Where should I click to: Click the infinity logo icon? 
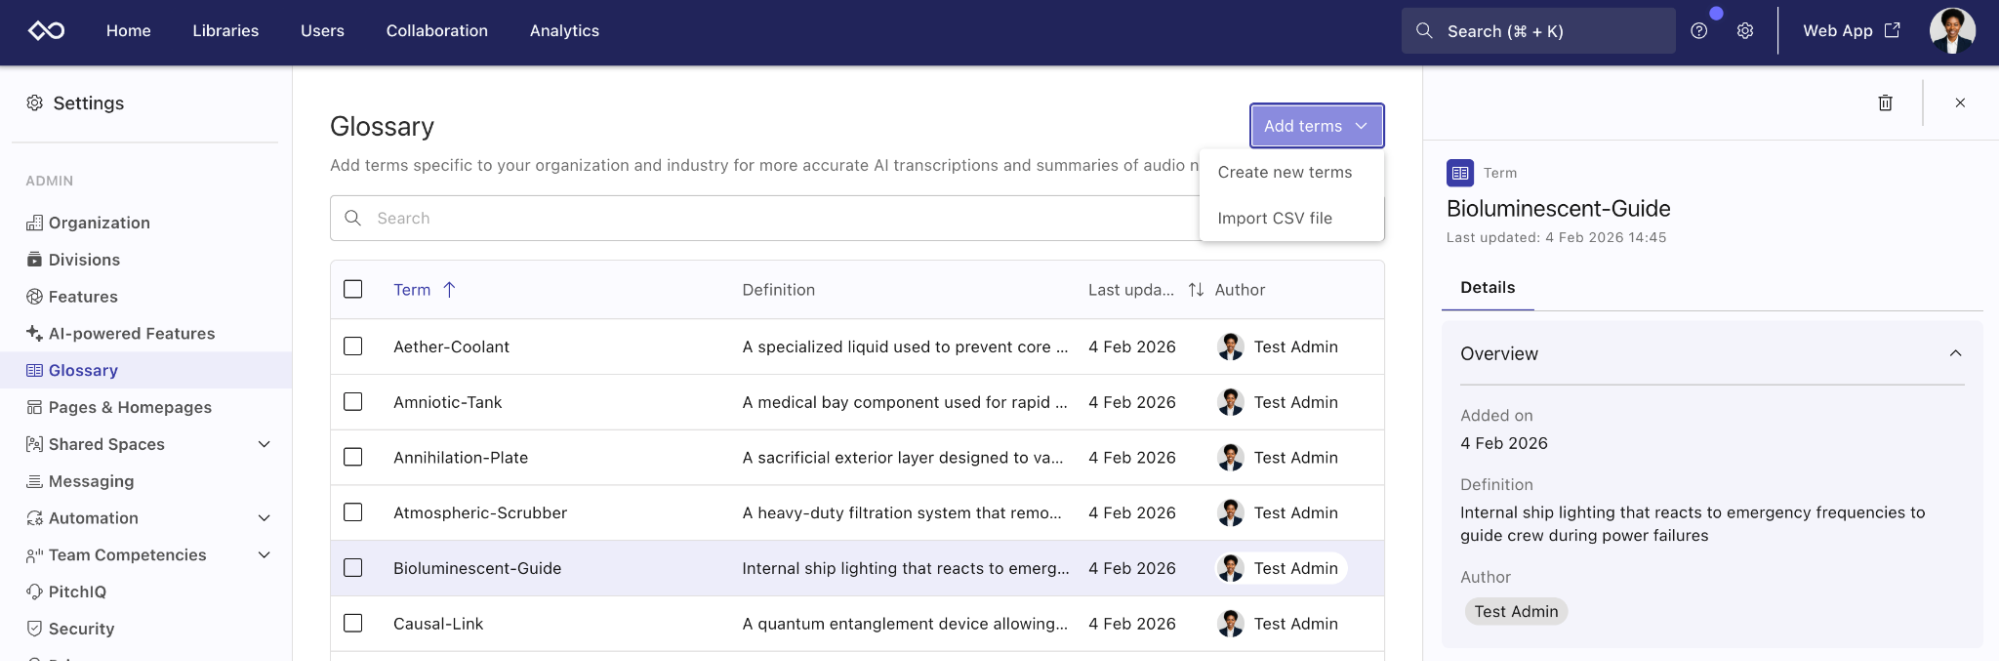[46, 31]
